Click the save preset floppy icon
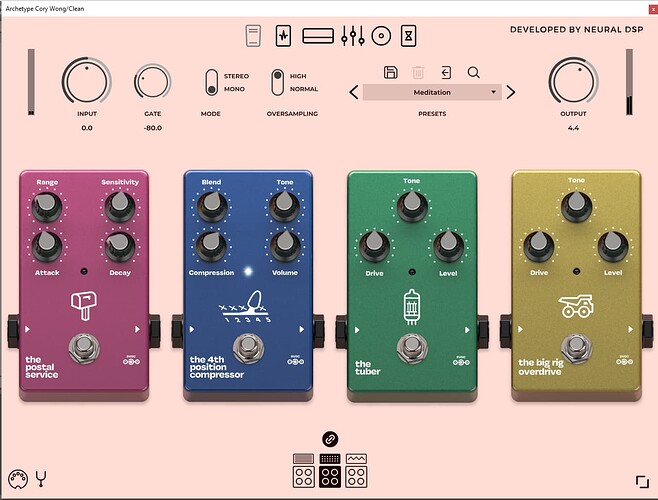Viewport: 658px width, 500px height. pyautogui.click(x=391, y=72)
